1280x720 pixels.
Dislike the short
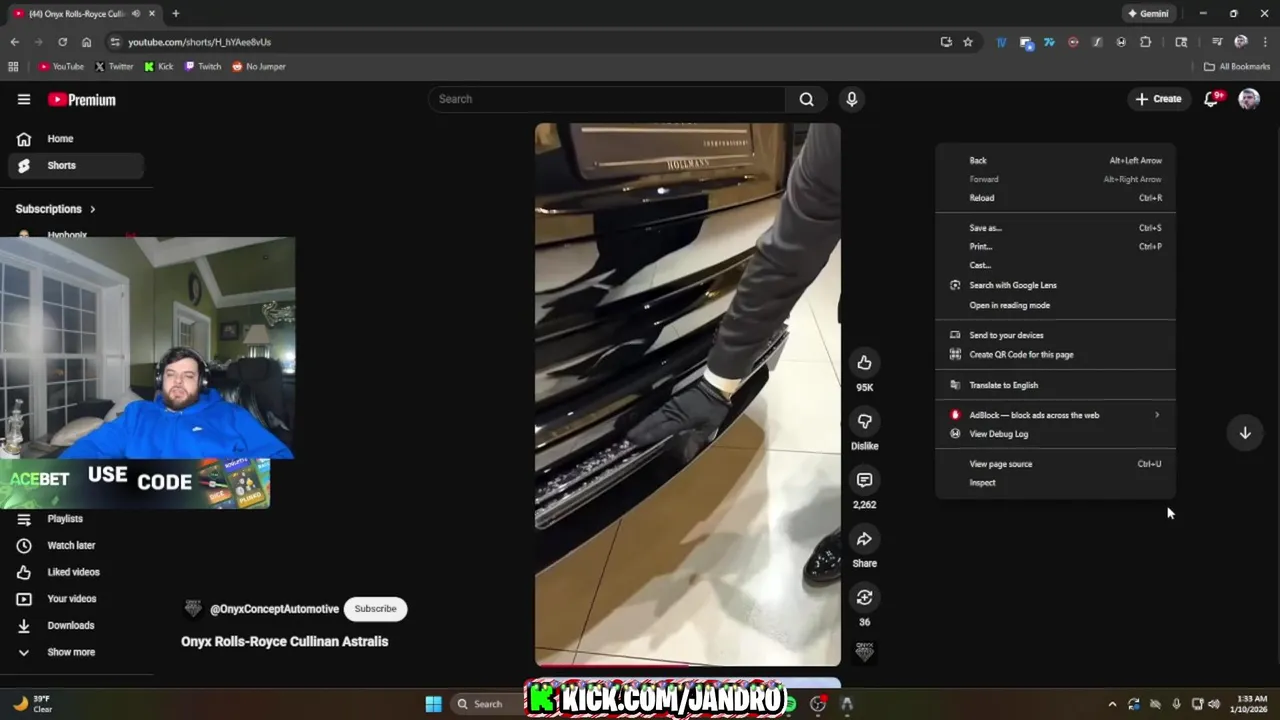[864, 421]
